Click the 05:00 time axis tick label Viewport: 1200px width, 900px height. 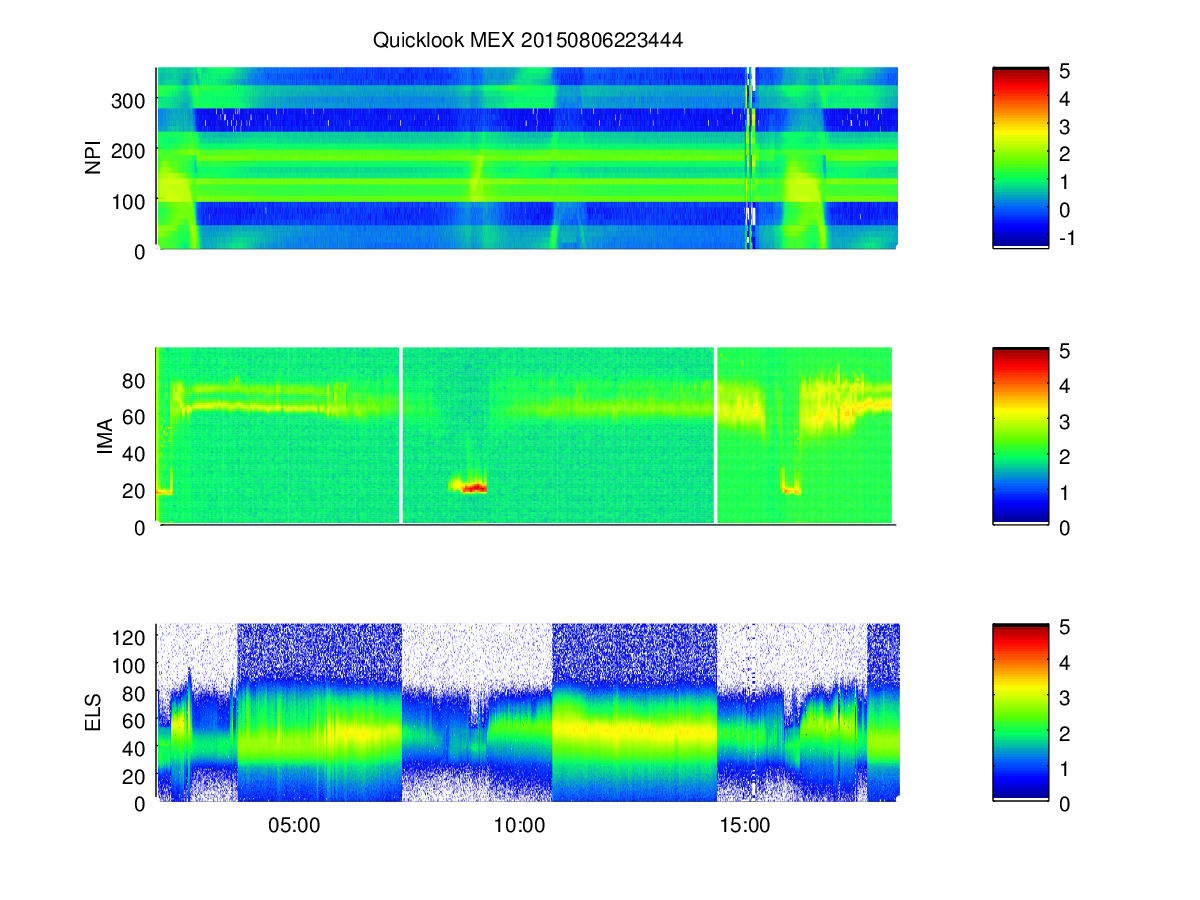296,826
